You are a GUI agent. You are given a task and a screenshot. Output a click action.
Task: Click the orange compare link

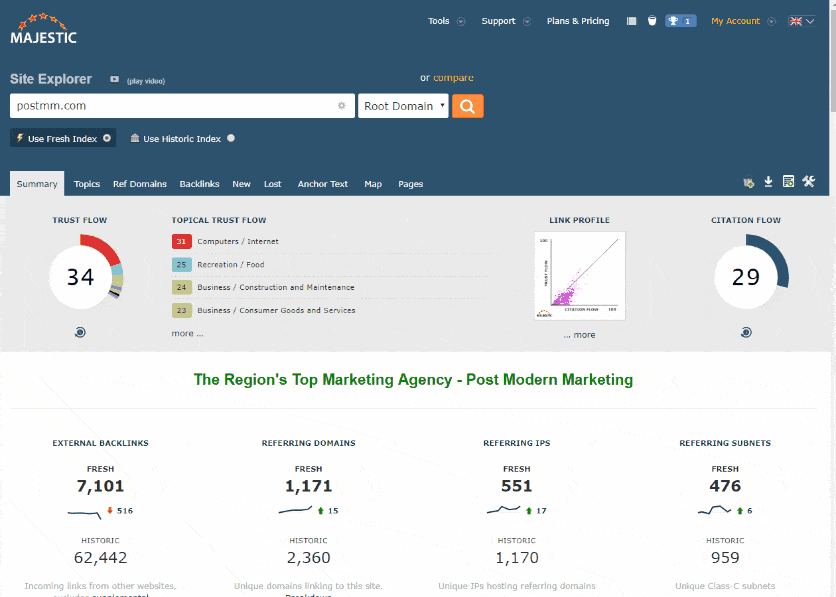(x=453, y=78)
